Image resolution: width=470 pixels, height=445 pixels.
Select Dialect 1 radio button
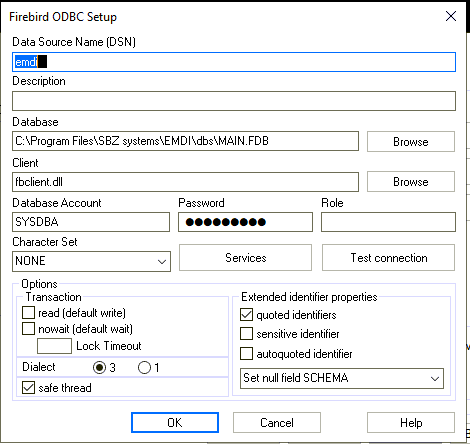144,367
